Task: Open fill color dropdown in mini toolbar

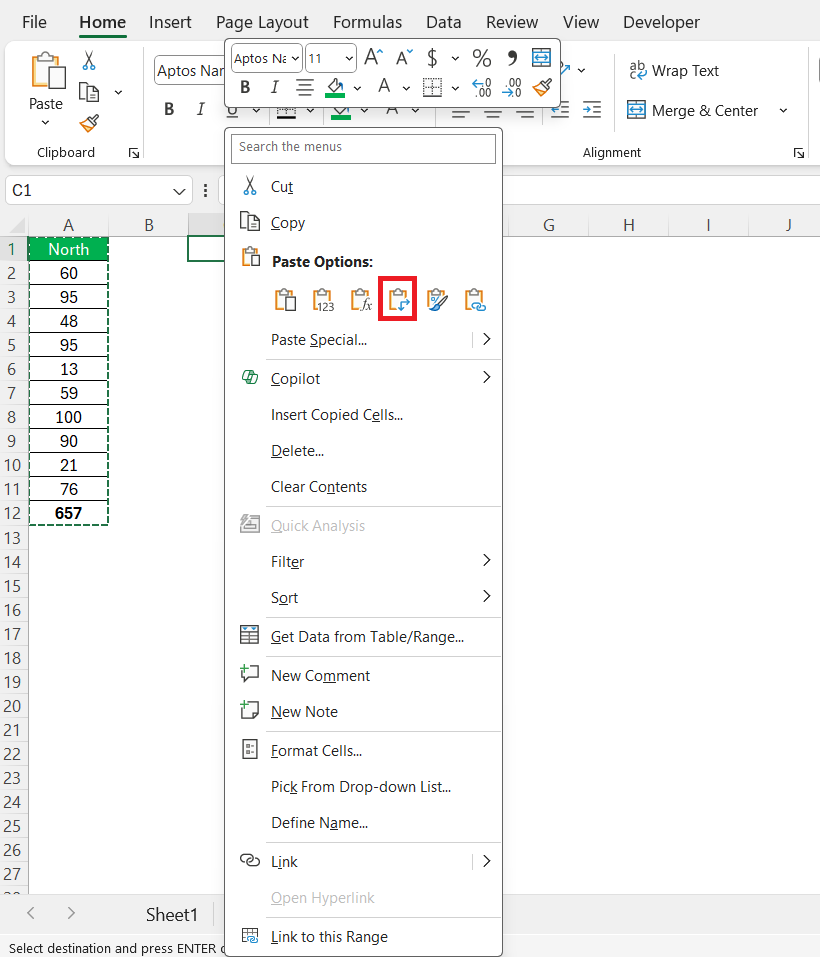Action: coord(358,88)
